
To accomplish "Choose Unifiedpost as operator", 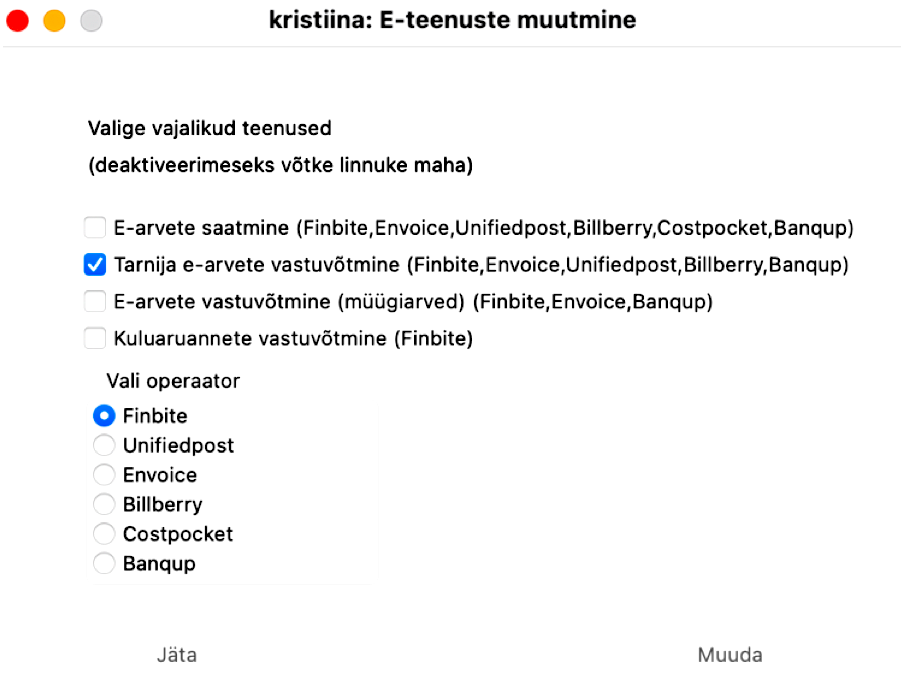I will [104, 445].
